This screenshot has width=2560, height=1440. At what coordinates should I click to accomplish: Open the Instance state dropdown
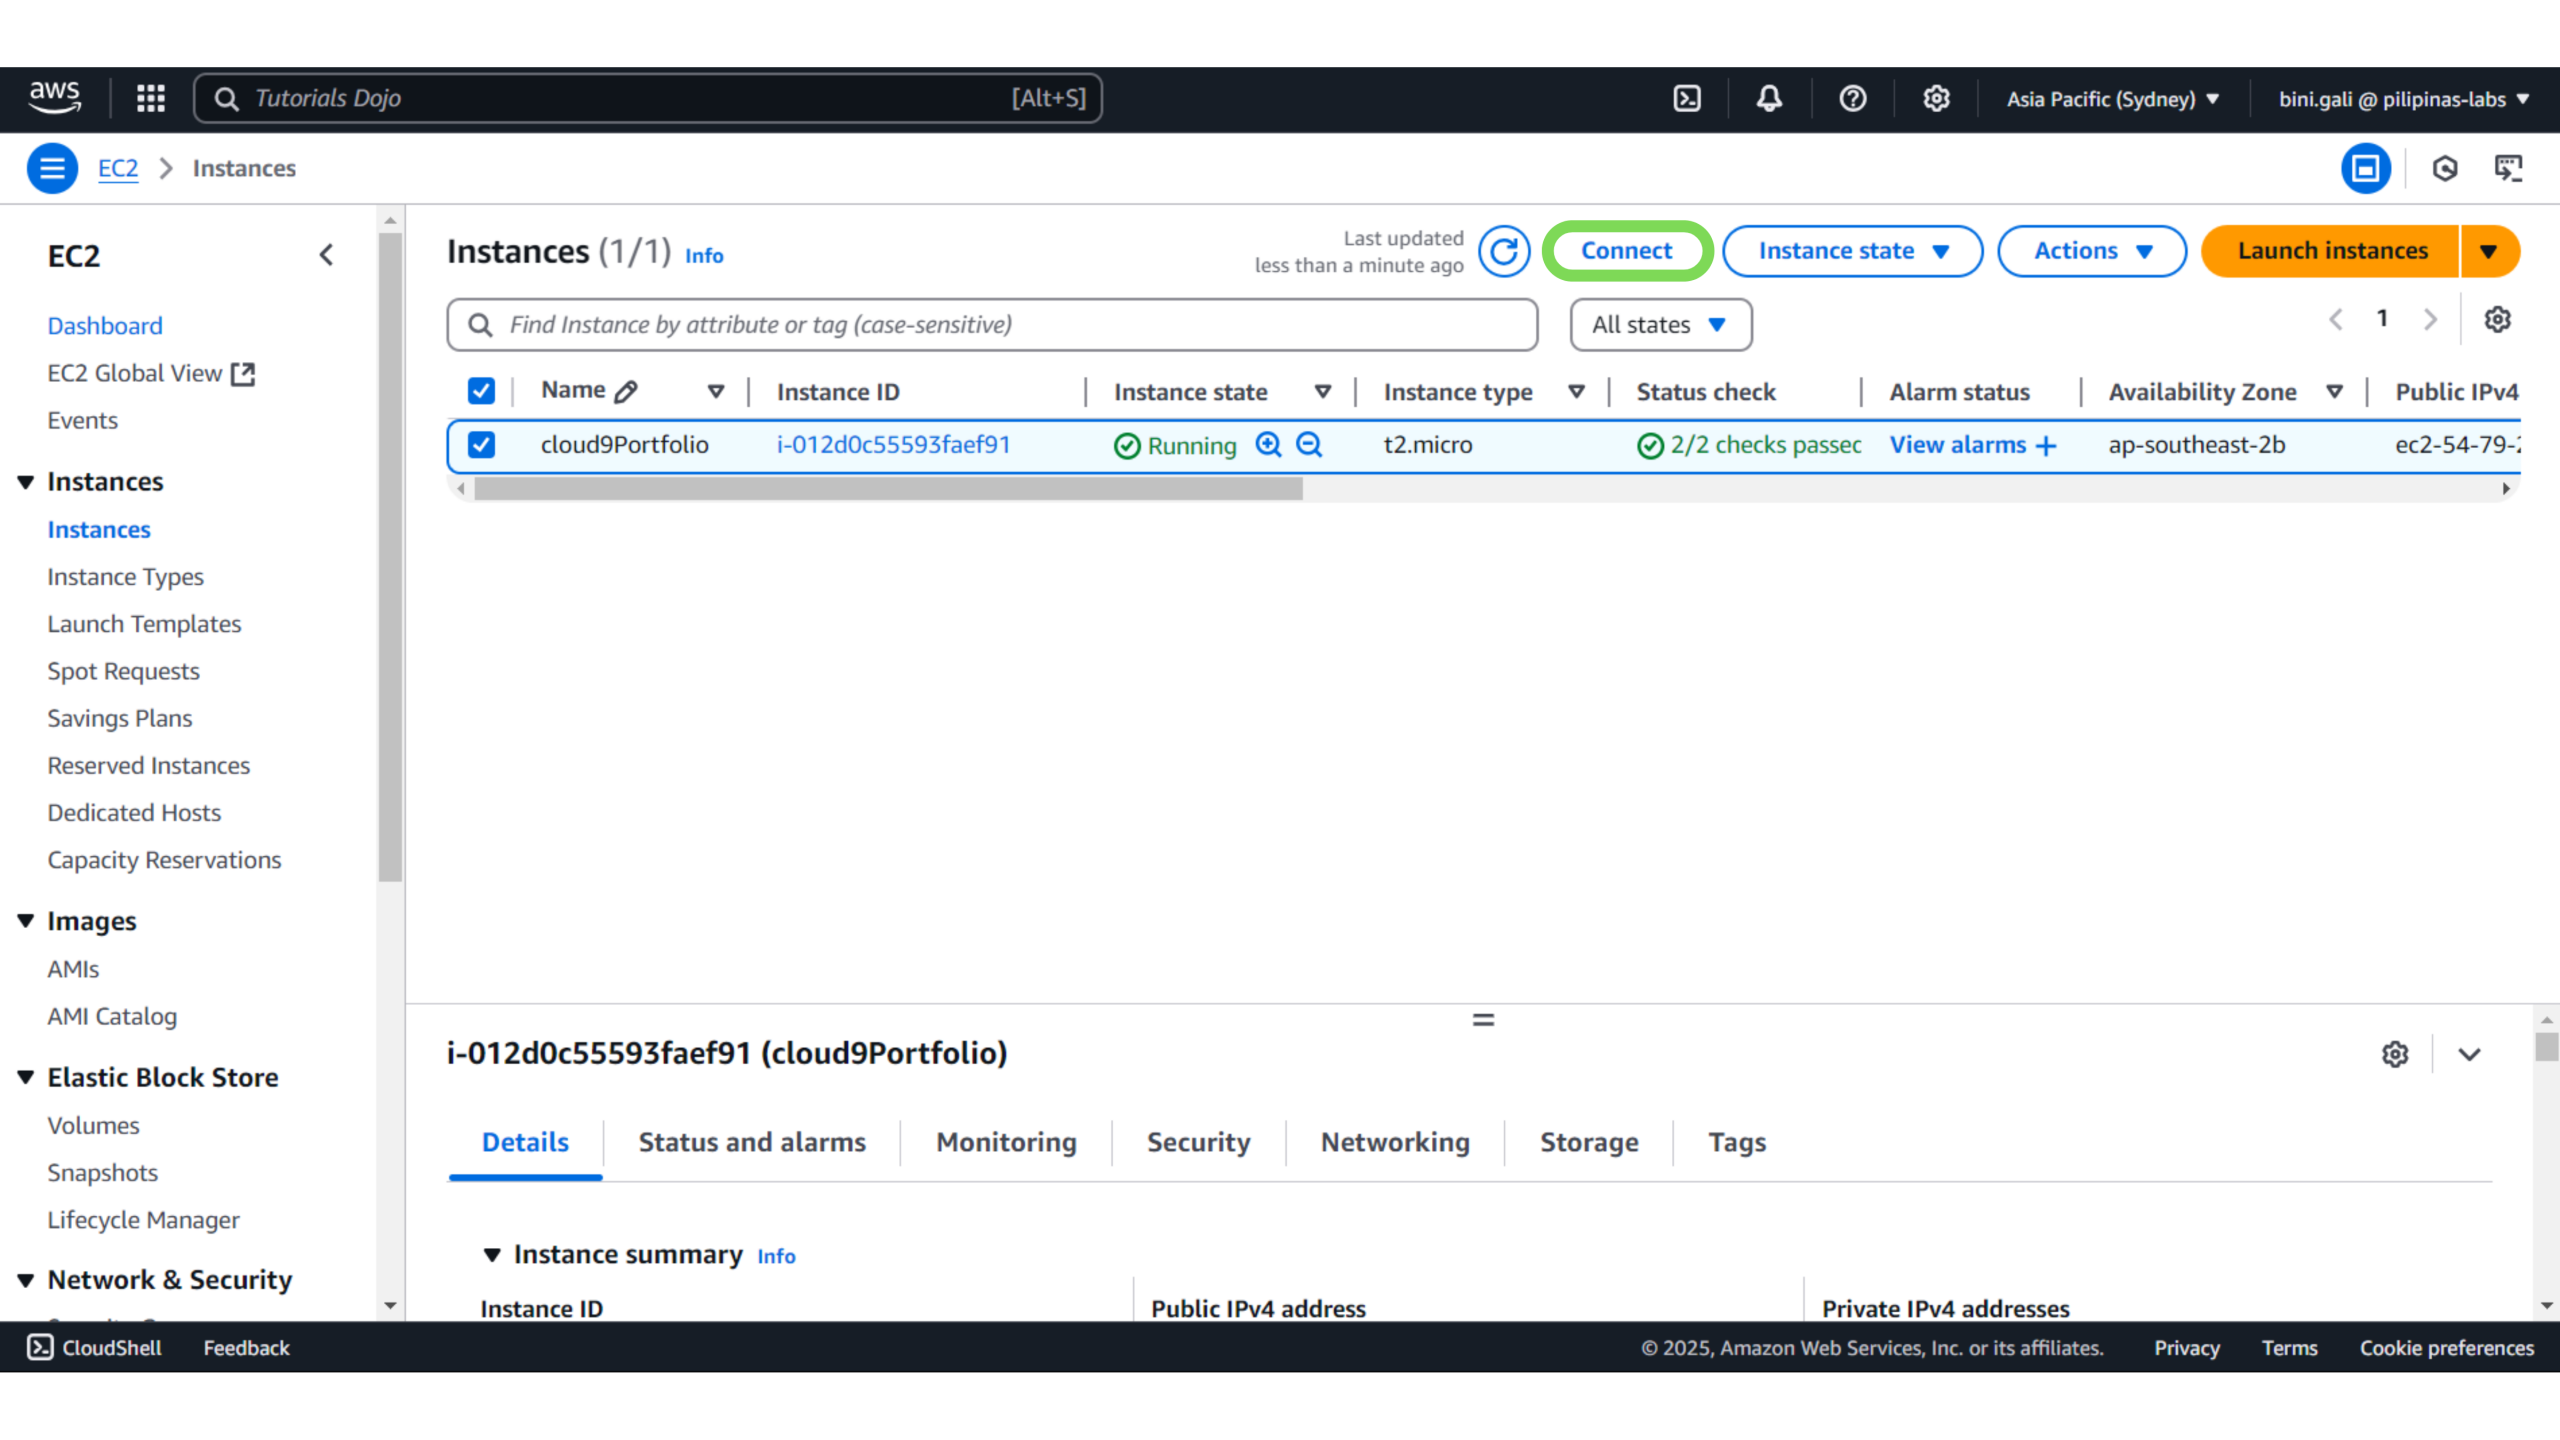click(1852, 251)
